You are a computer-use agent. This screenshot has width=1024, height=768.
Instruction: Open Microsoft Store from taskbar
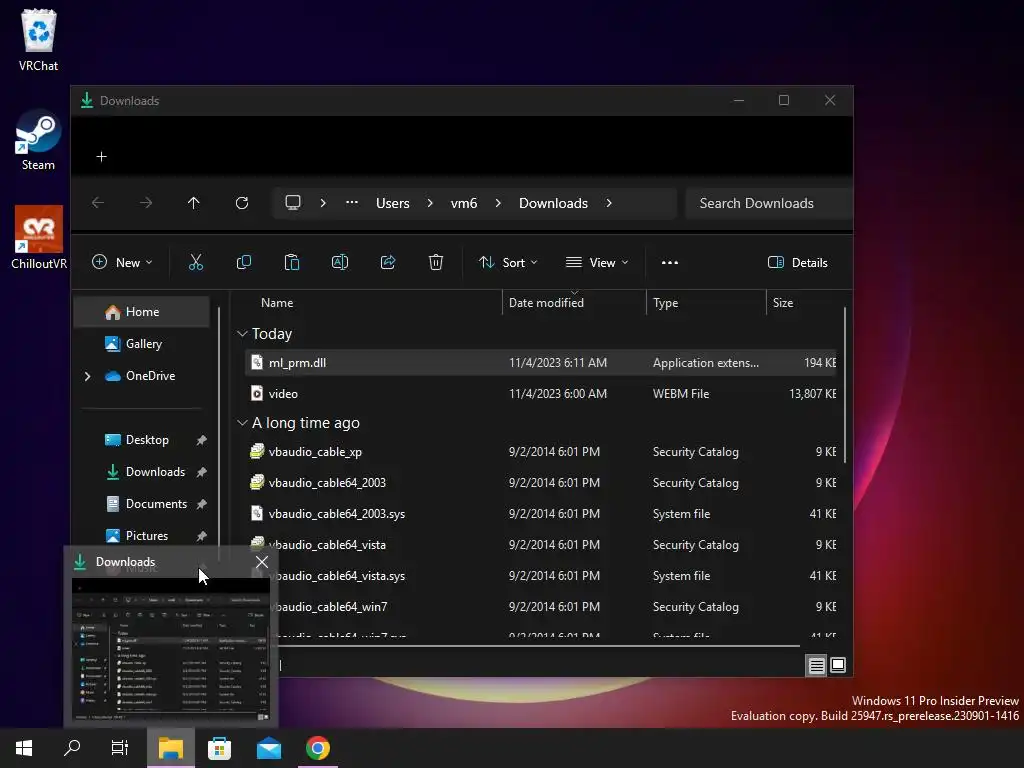[x=219, y=748]
